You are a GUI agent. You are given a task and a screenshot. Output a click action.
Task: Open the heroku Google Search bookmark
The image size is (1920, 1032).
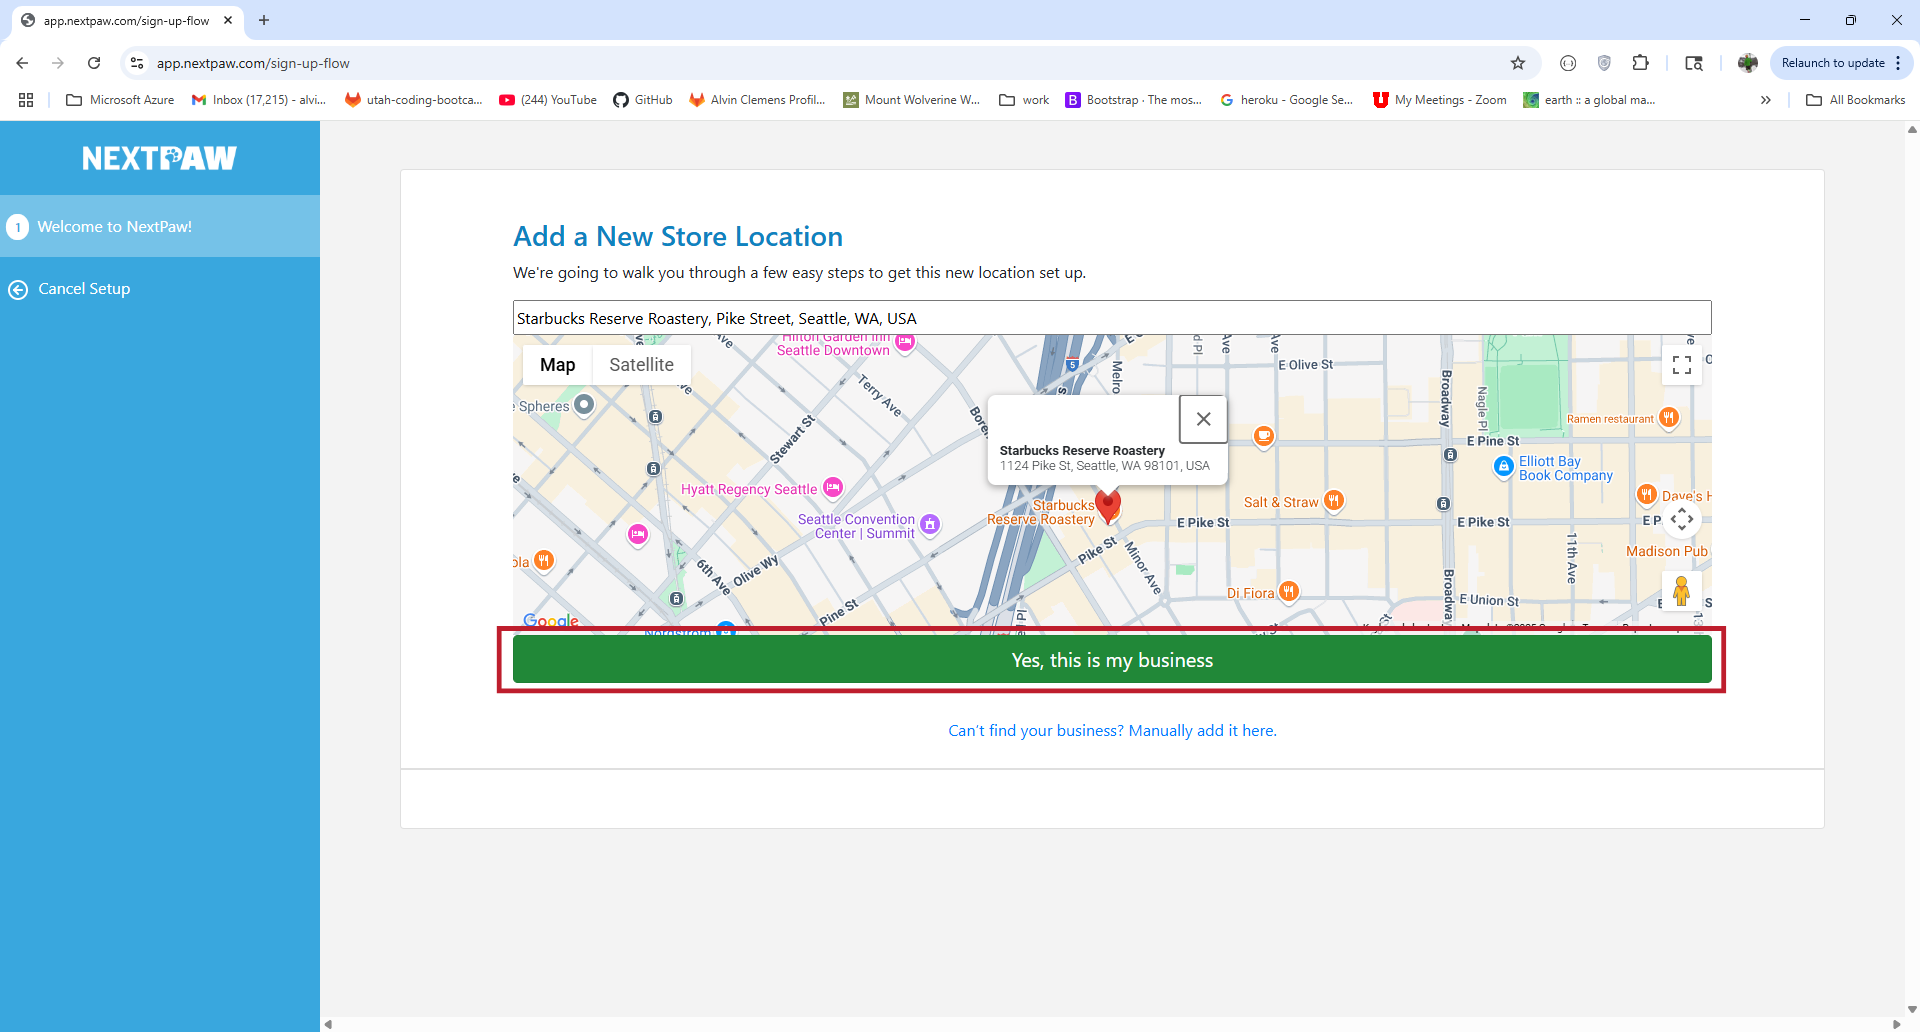pos(1287,100)
